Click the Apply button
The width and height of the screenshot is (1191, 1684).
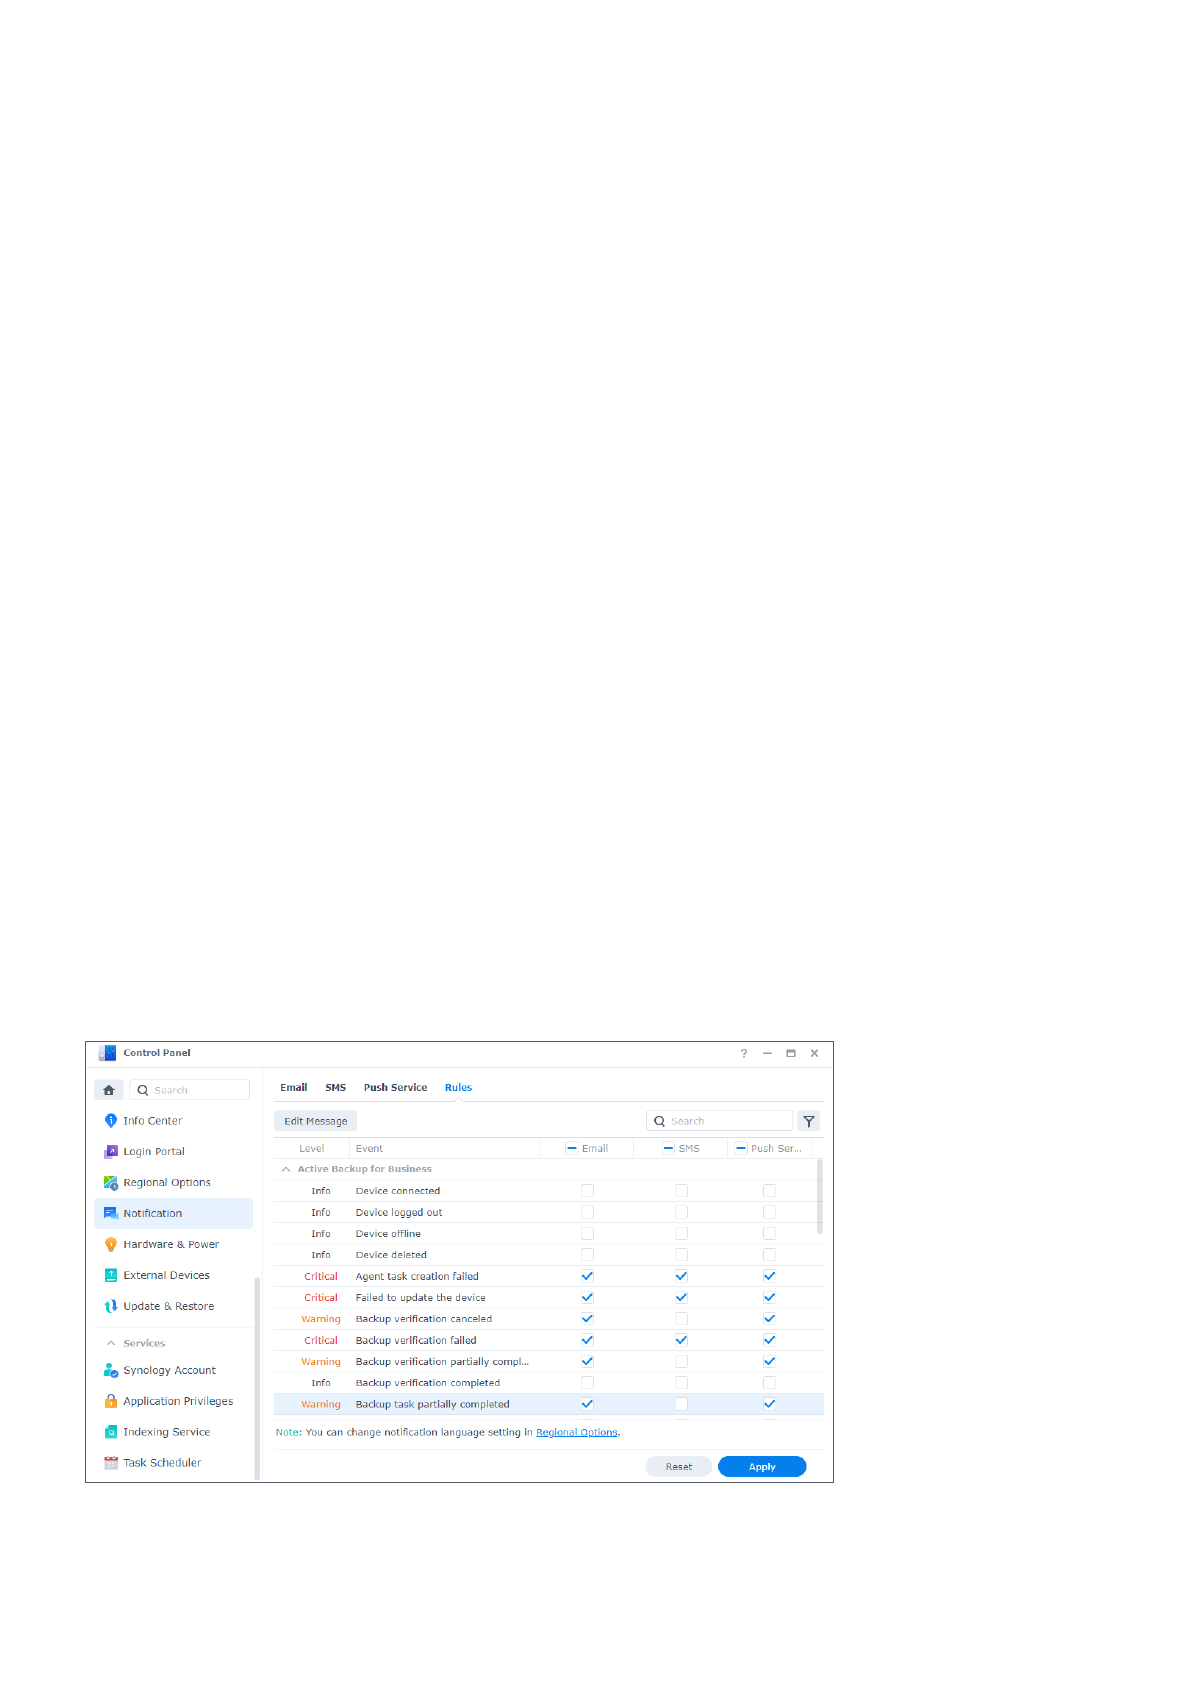(761, 1467)
